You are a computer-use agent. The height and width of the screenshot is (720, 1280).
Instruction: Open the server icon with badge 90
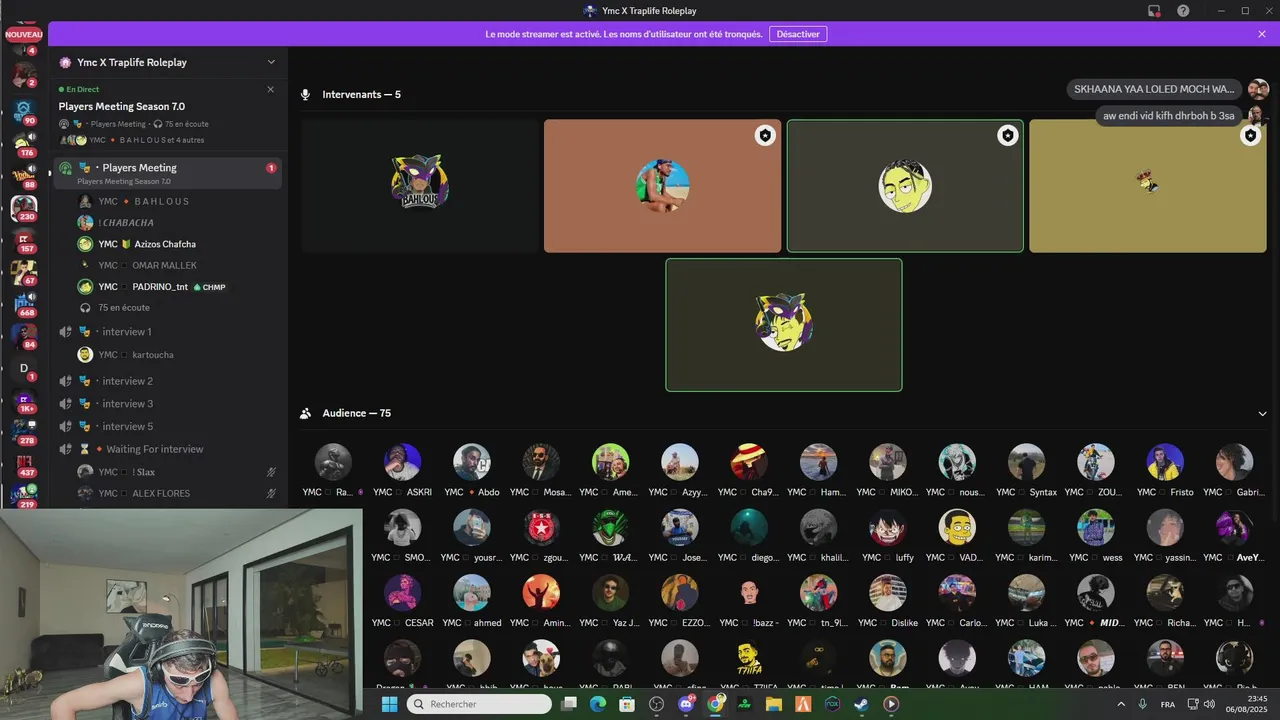tap(24, 112)
